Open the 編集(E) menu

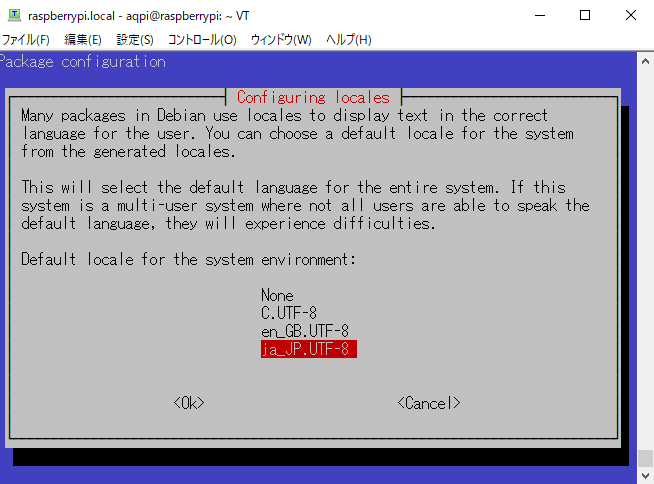[x=83, y=40]
